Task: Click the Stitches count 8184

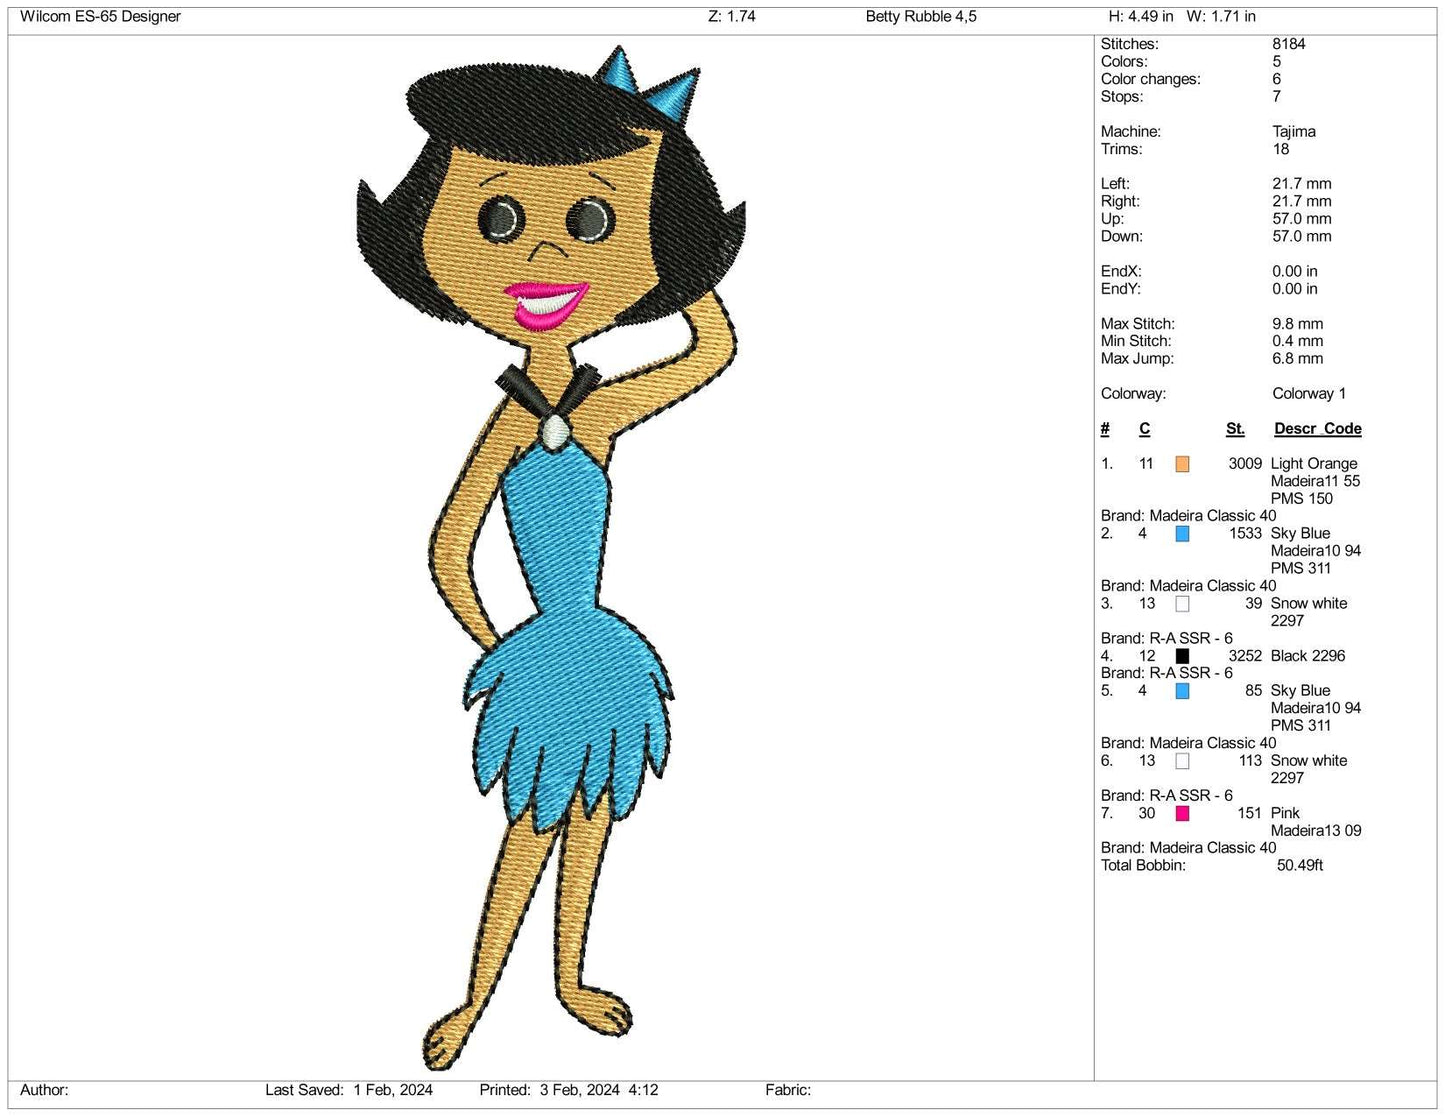Action: point(1287,43)
